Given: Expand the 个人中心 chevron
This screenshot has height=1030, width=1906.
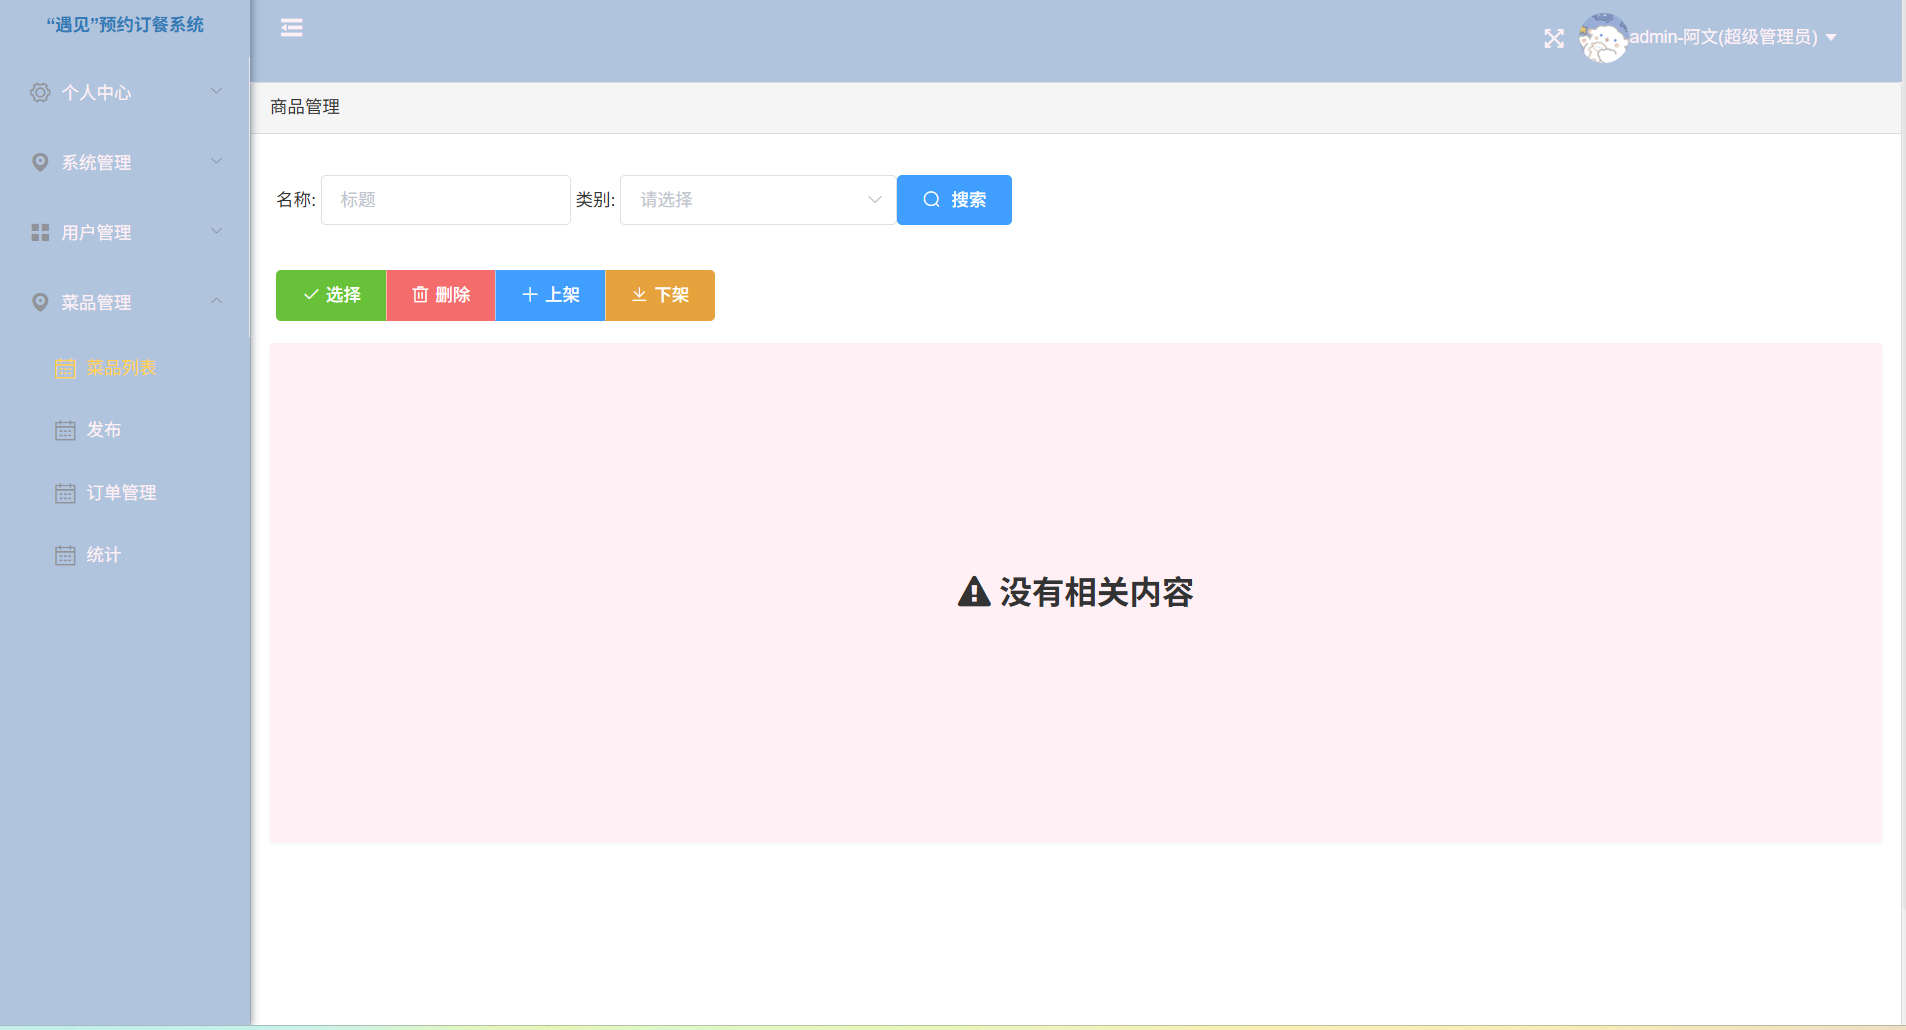Looking at the screenshot, I should click(x=216, y=91).
